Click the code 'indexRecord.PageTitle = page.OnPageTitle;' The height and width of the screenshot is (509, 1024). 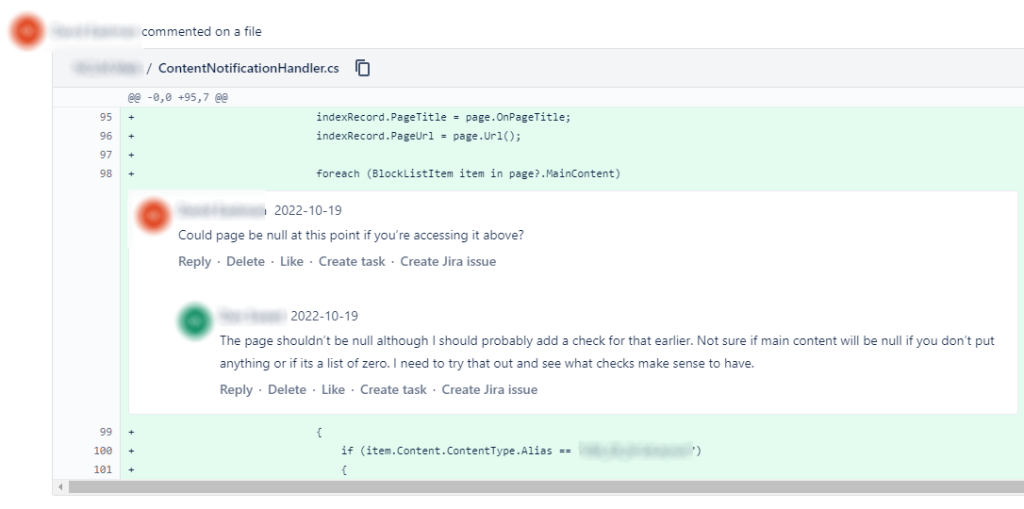coord(443,118)
